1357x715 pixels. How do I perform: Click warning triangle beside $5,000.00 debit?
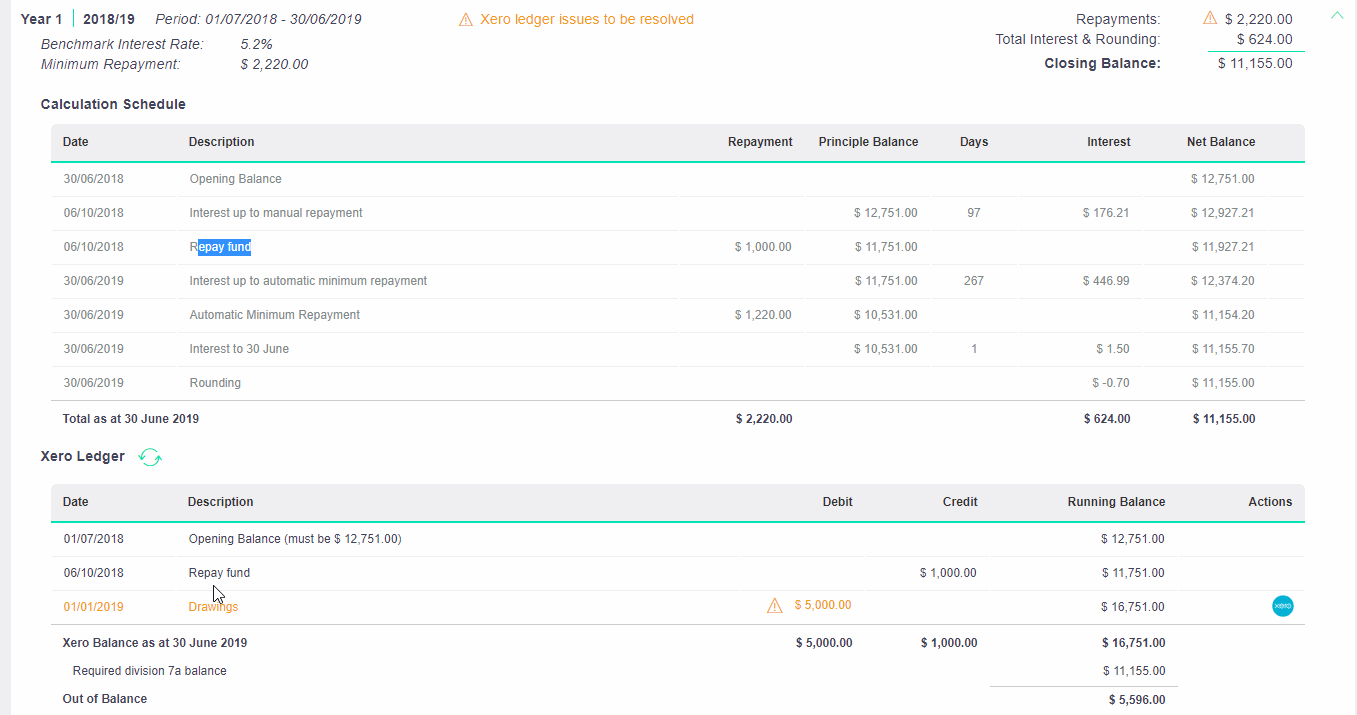[x=774, y=606]
